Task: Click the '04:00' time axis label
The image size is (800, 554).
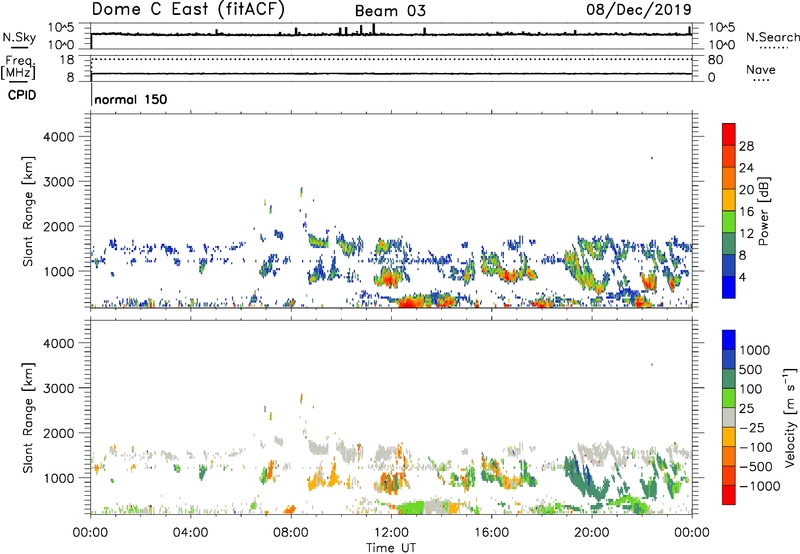Action: pos(190,533)
